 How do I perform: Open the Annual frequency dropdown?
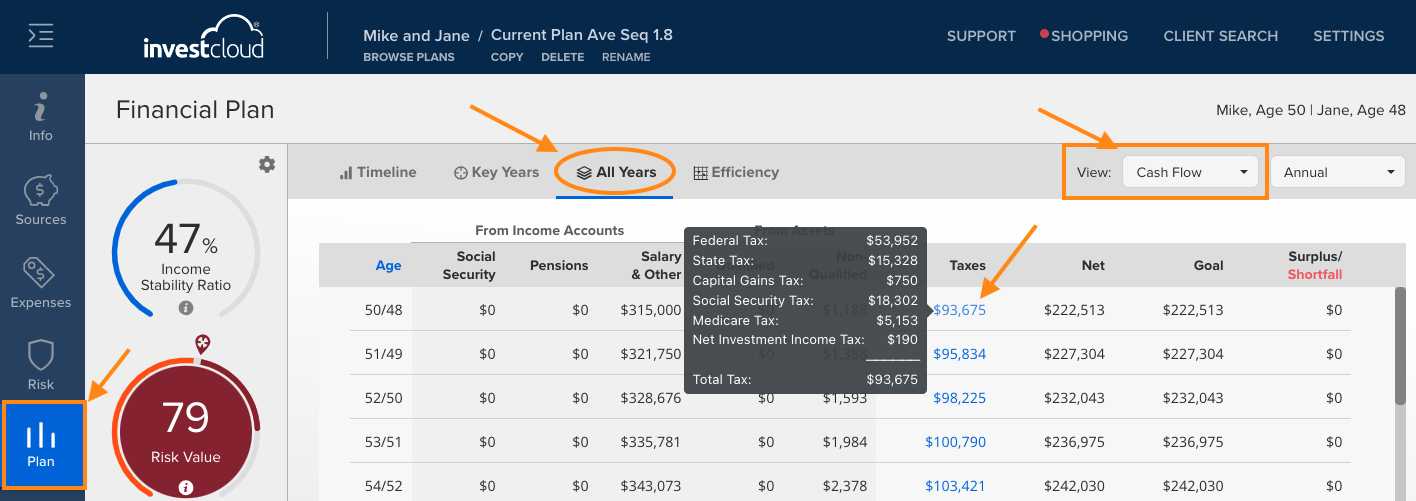pos(1337,172)
